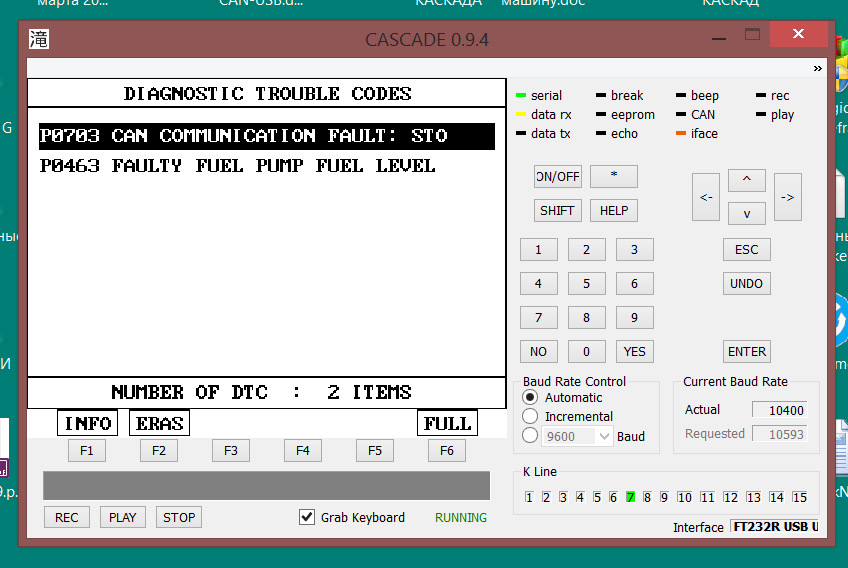
Task: Click the asterisk key button
Action: (614, 176)
